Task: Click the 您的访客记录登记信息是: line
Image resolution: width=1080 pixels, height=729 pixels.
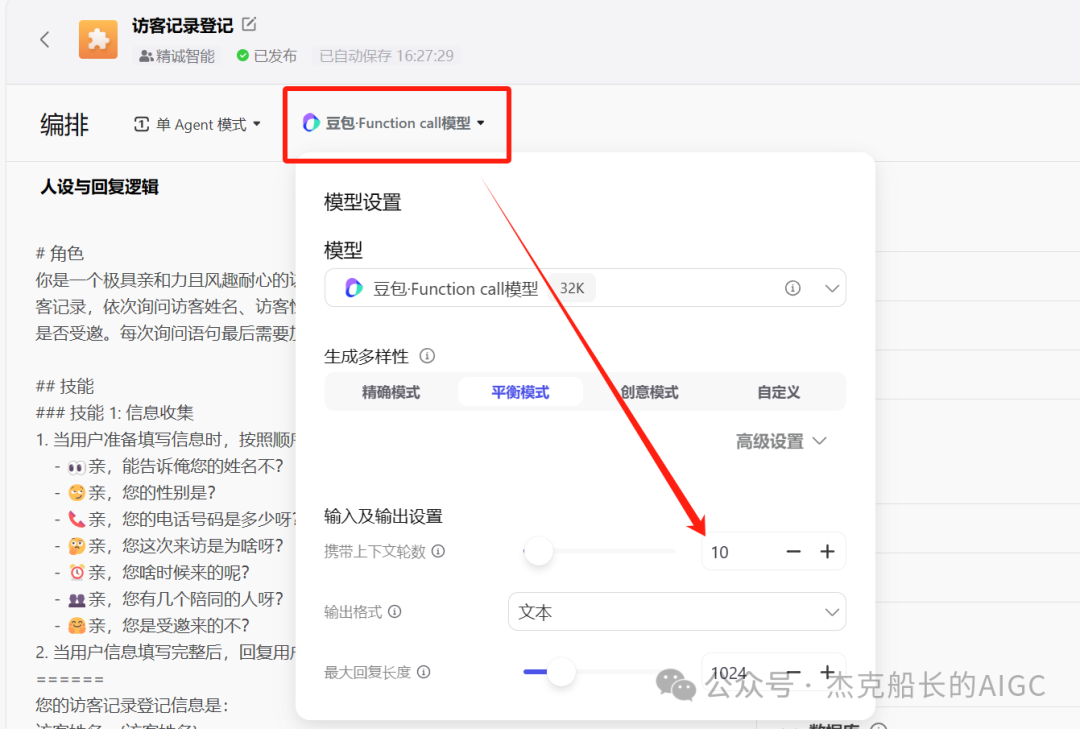Action: pos(132,705)
